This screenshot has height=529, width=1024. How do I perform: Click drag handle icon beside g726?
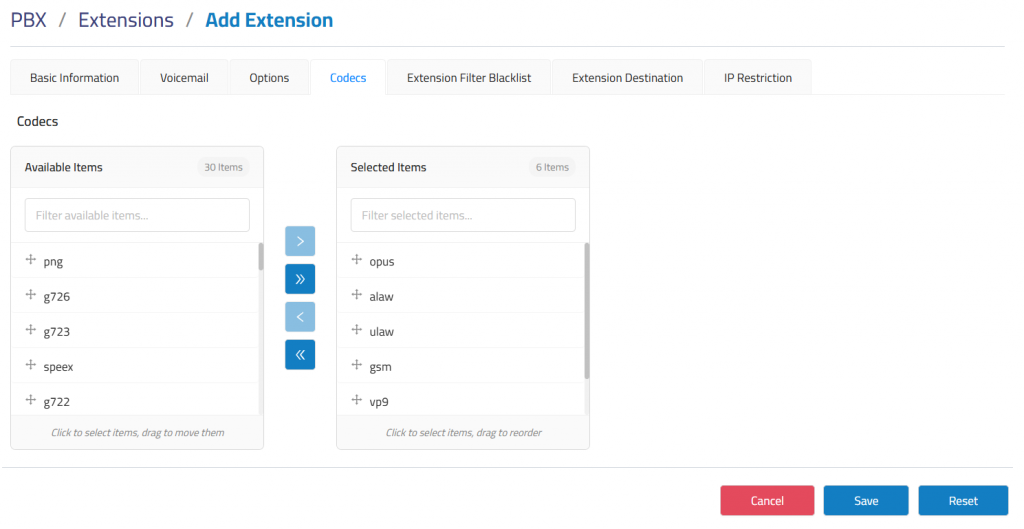pyautogui.click(x=31, y=296)
